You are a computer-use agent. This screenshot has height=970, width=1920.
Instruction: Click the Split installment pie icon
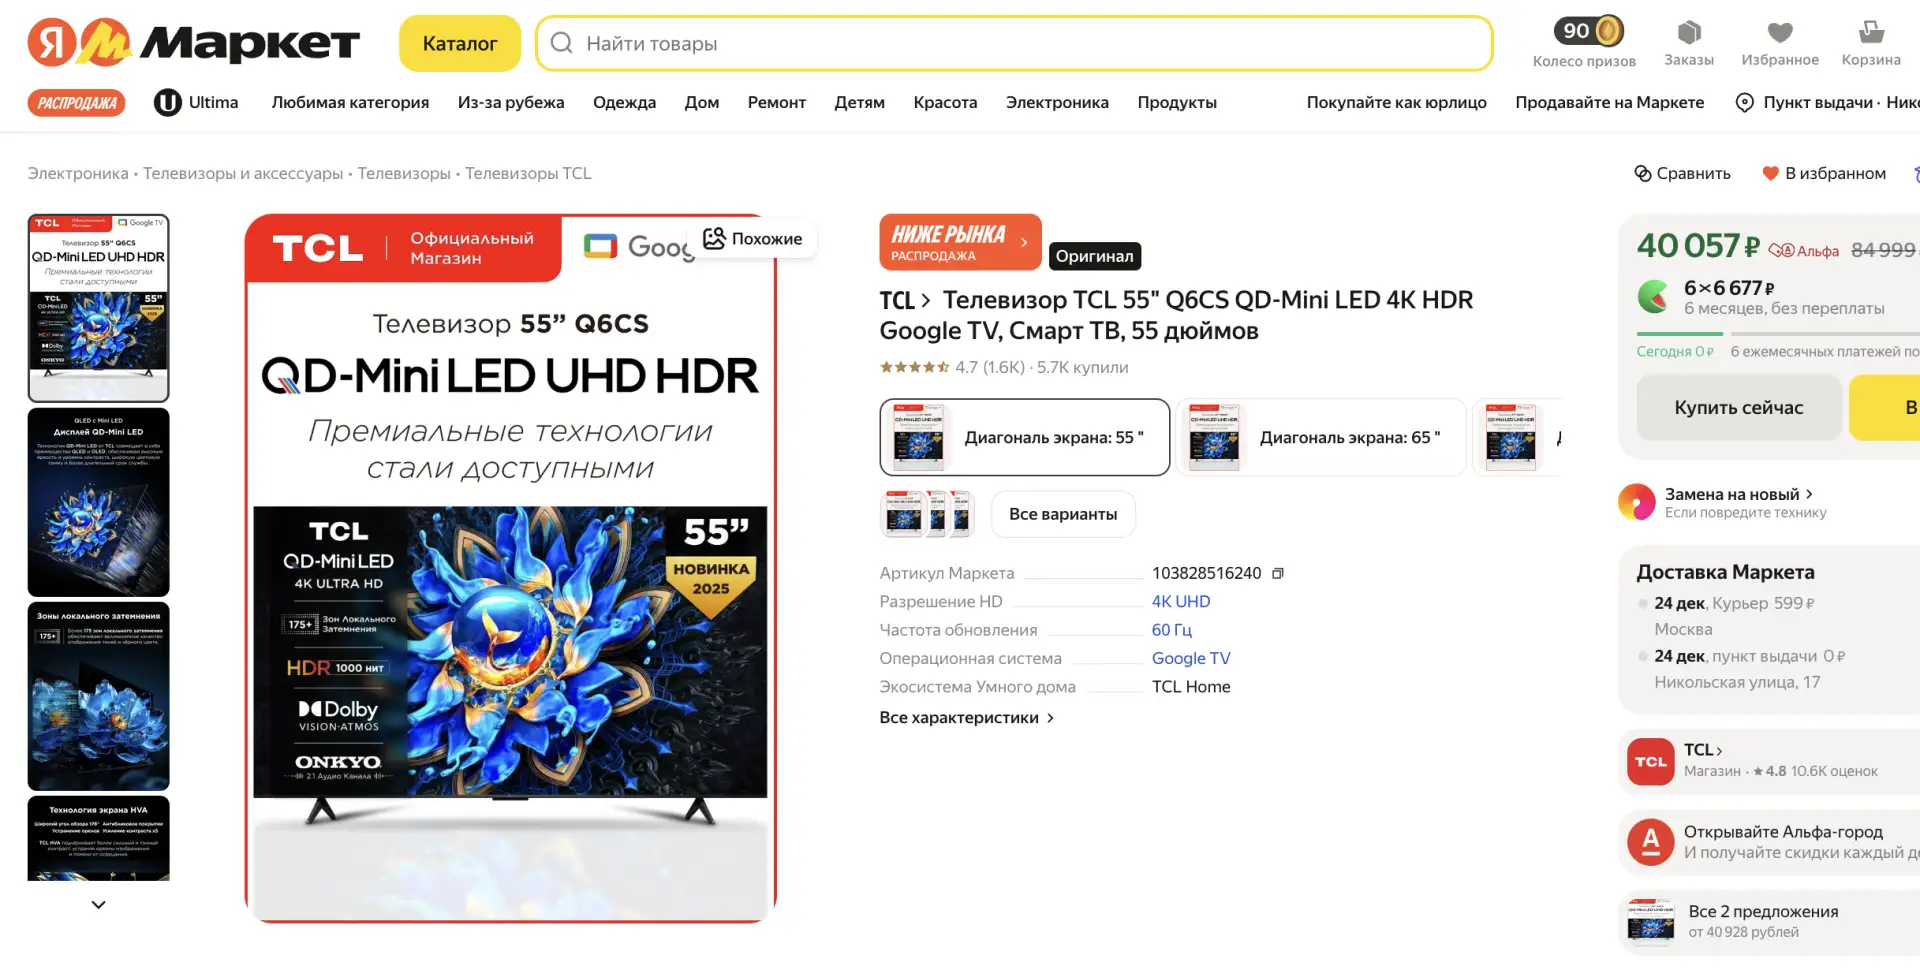coord(1654,297)
